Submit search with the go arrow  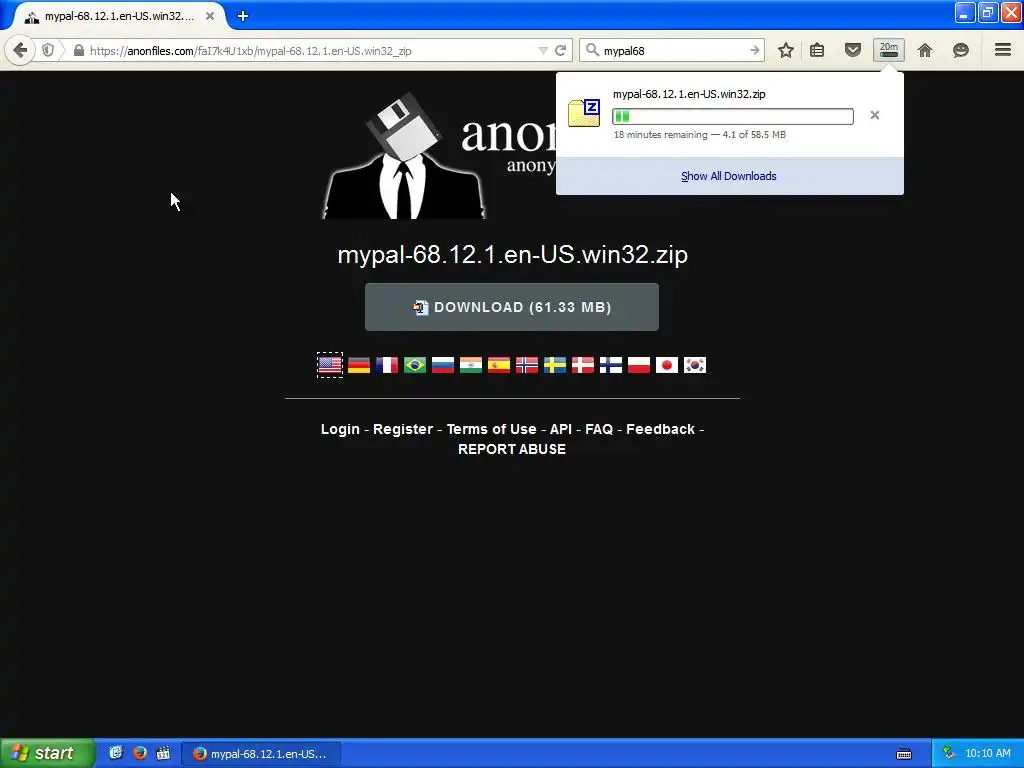coord(755,50)
